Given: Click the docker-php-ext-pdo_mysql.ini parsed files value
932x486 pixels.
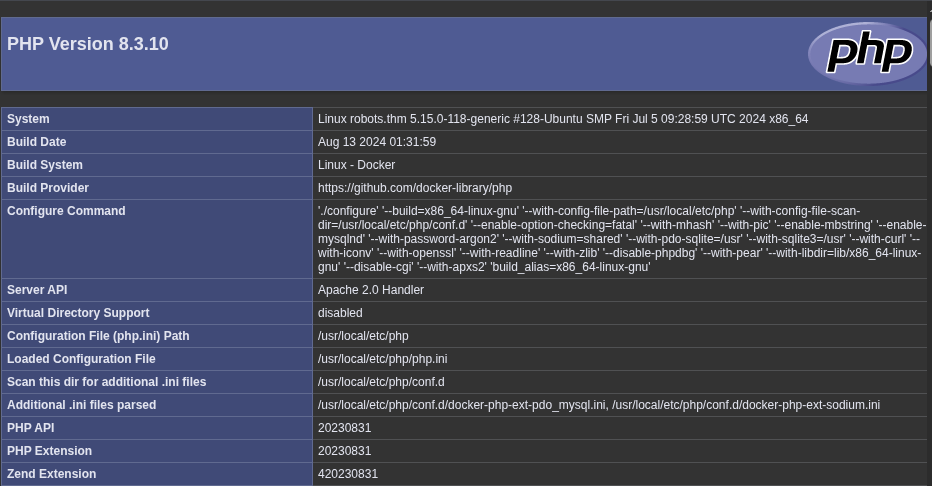Looking at the screenshot, I should pyautogui.click(x=599, y=405).
